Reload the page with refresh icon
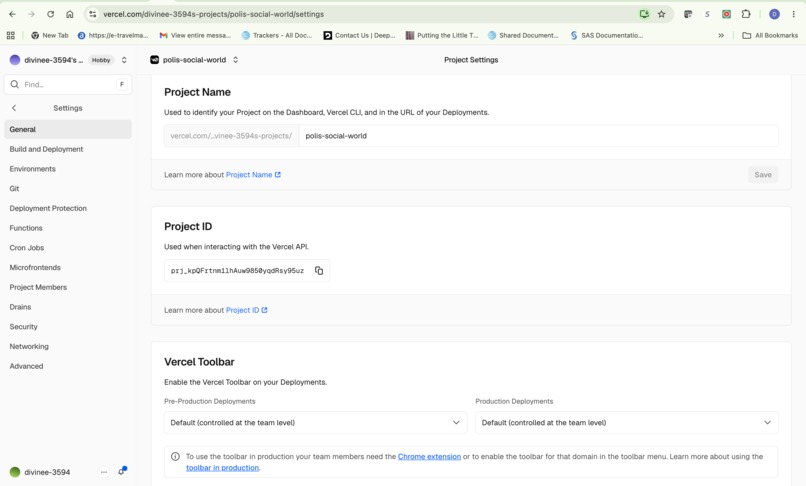This screenshot has height=486, width=806. (50, 14)
